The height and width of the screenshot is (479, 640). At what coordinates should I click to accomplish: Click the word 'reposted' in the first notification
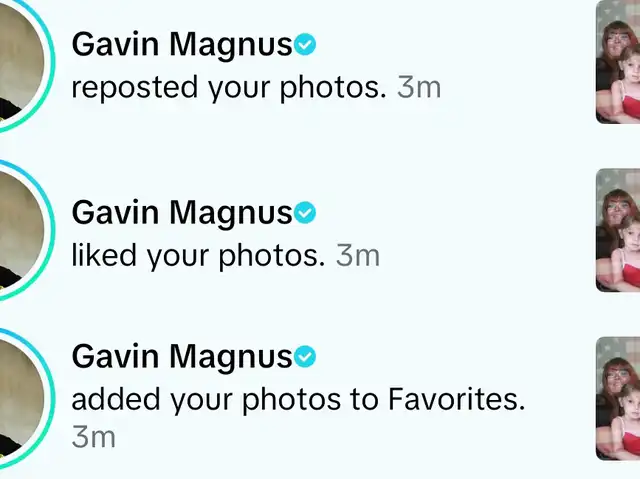[135, 88]
